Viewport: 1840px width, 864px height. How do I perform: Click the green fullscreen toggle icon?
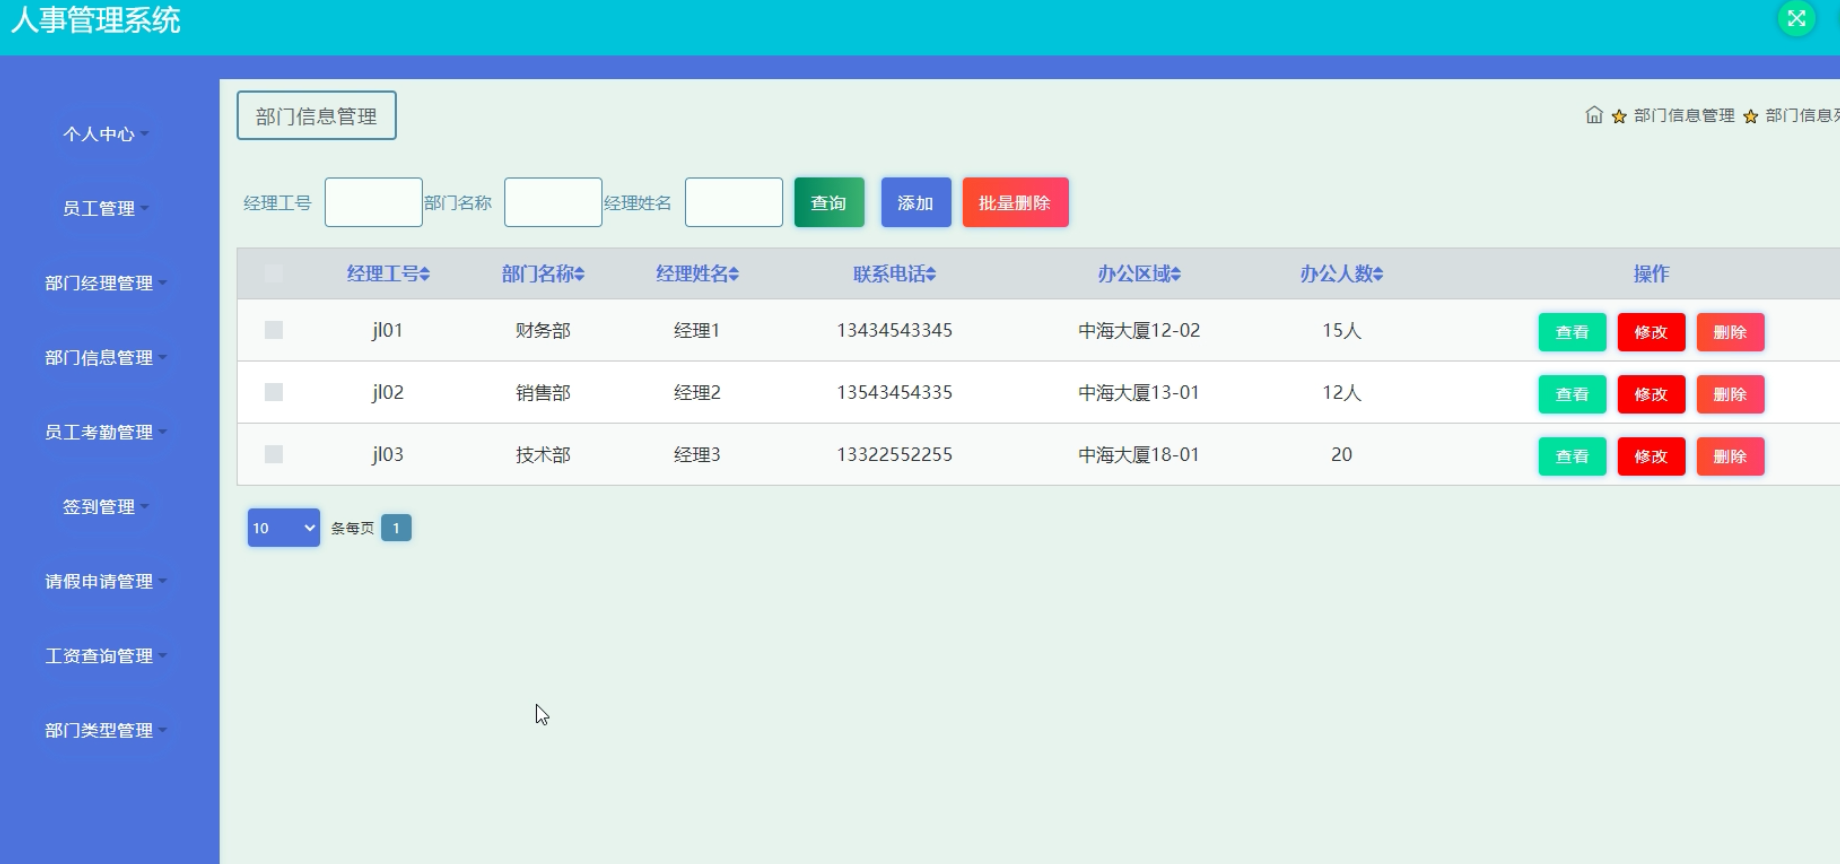coord(1796,18)
